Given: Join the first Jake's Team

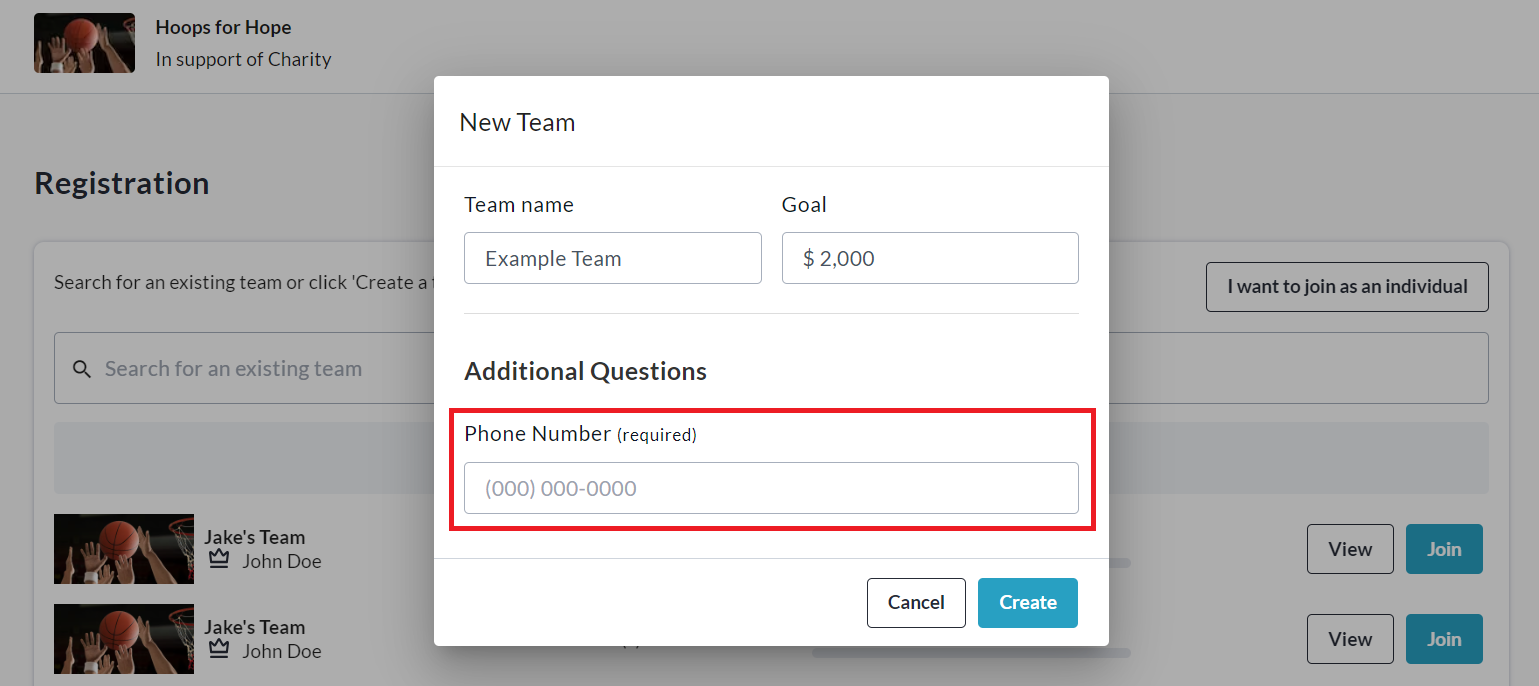Looking at the screenshot, I should point(1443,549).
